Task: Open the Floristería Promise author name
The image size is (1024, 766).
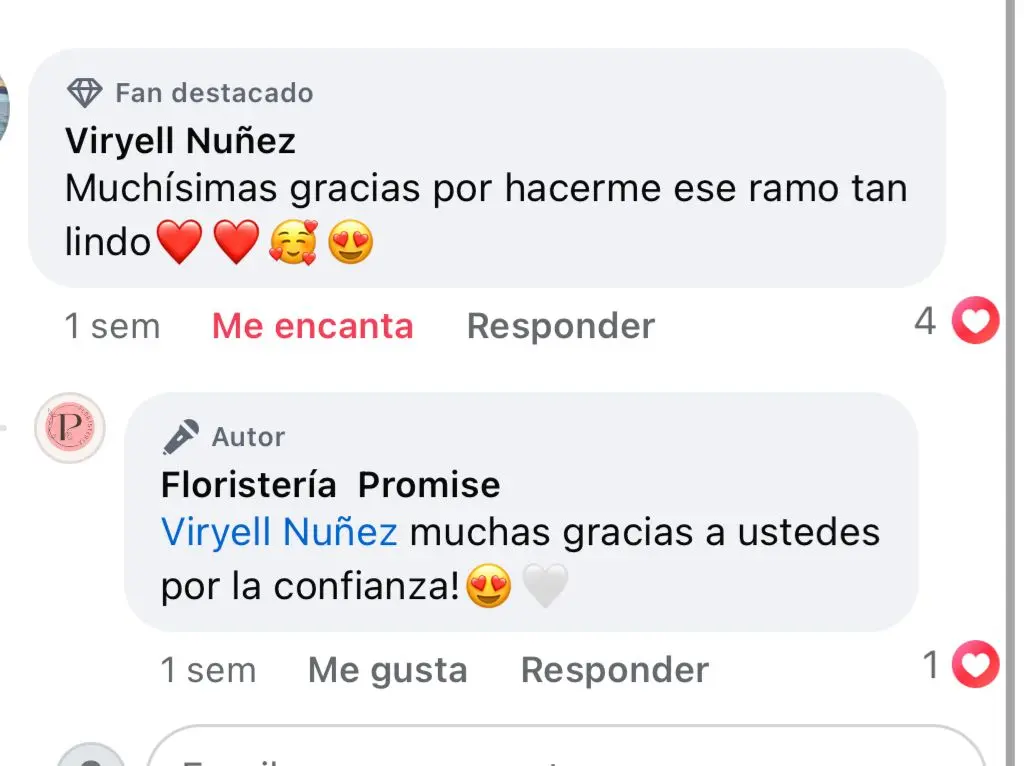Action: click(330, 485)
